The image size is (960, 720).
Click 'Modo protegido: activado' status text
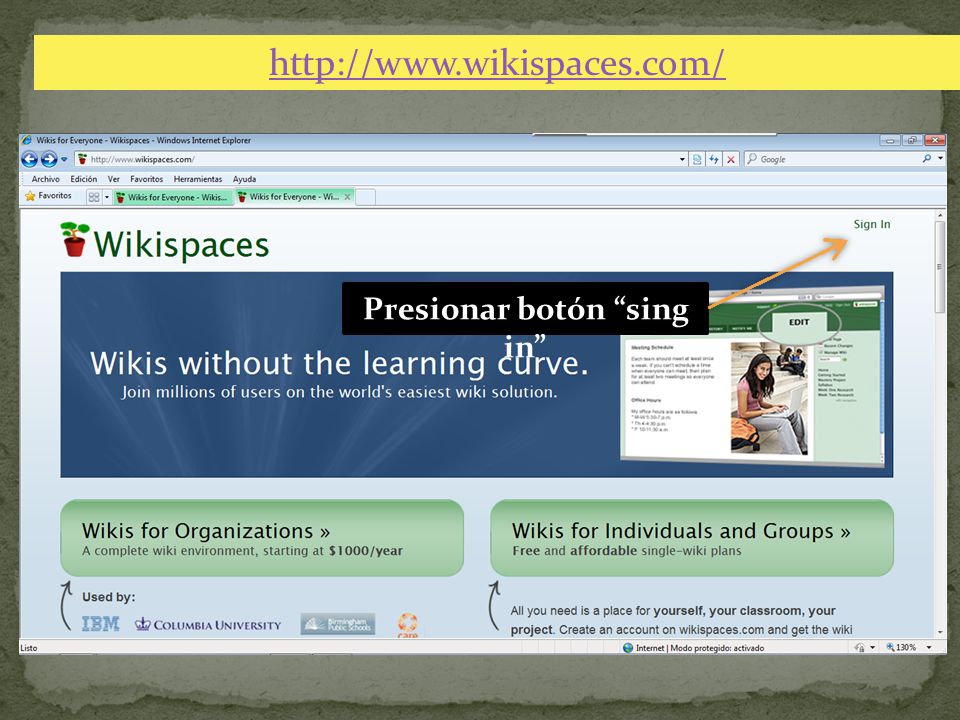717,648
